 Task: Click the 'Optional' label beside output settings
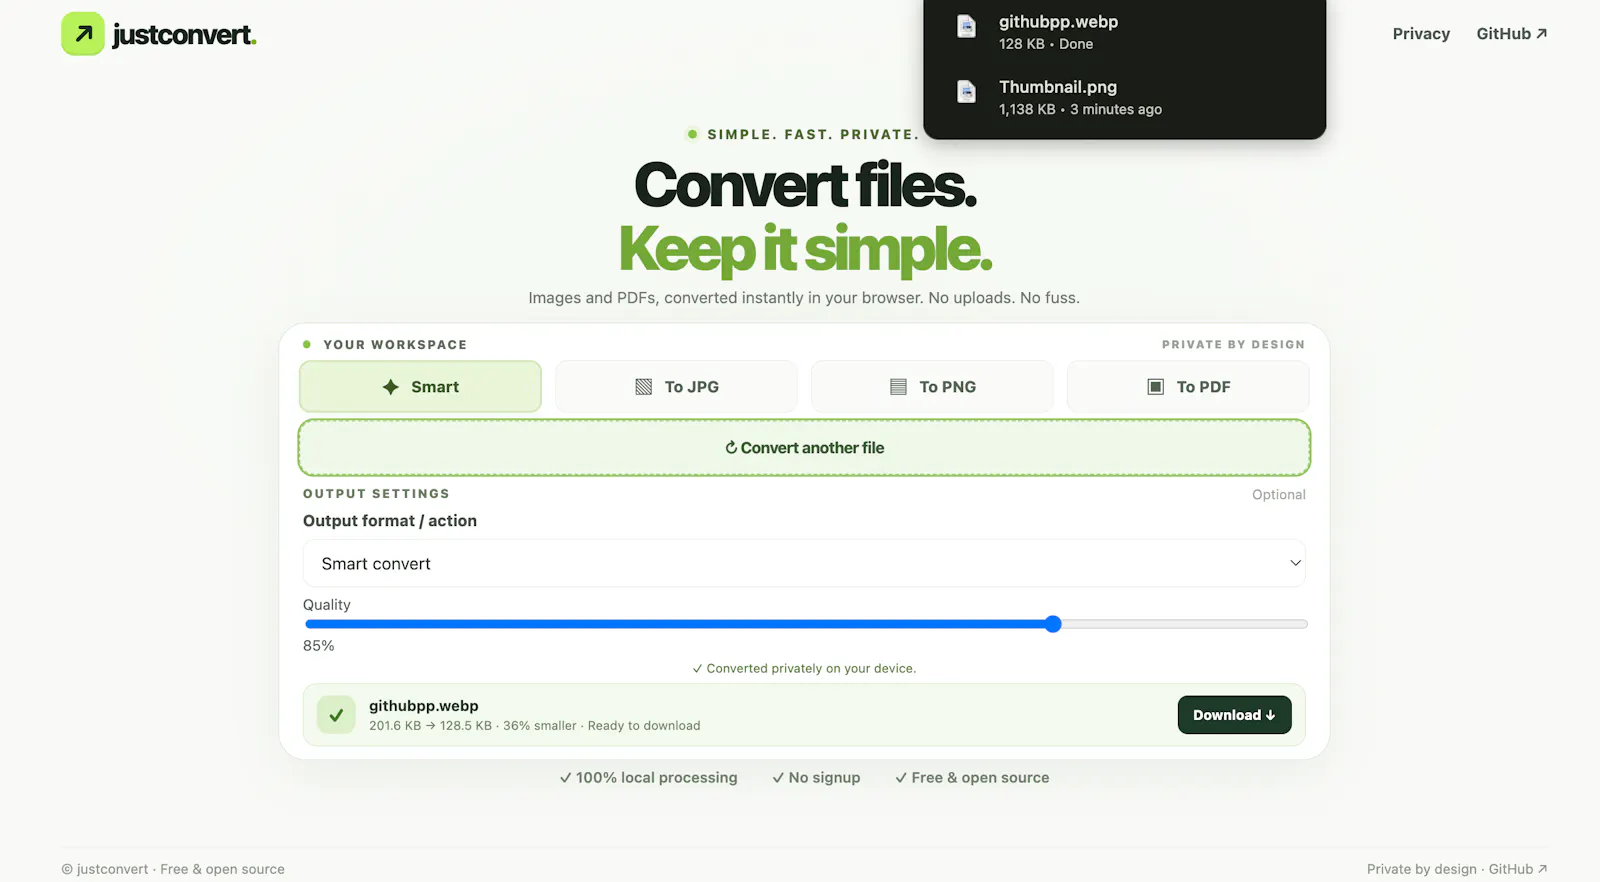pyautogui.click(x=1279, y=495)
